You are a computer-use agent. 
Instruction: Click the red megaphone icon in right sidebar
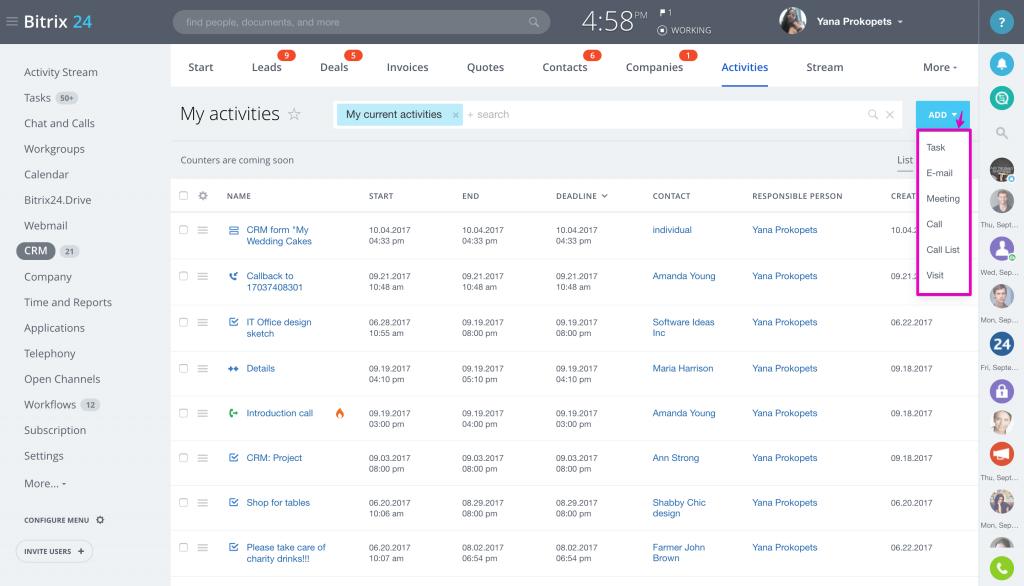click(x=1001, y=454)
